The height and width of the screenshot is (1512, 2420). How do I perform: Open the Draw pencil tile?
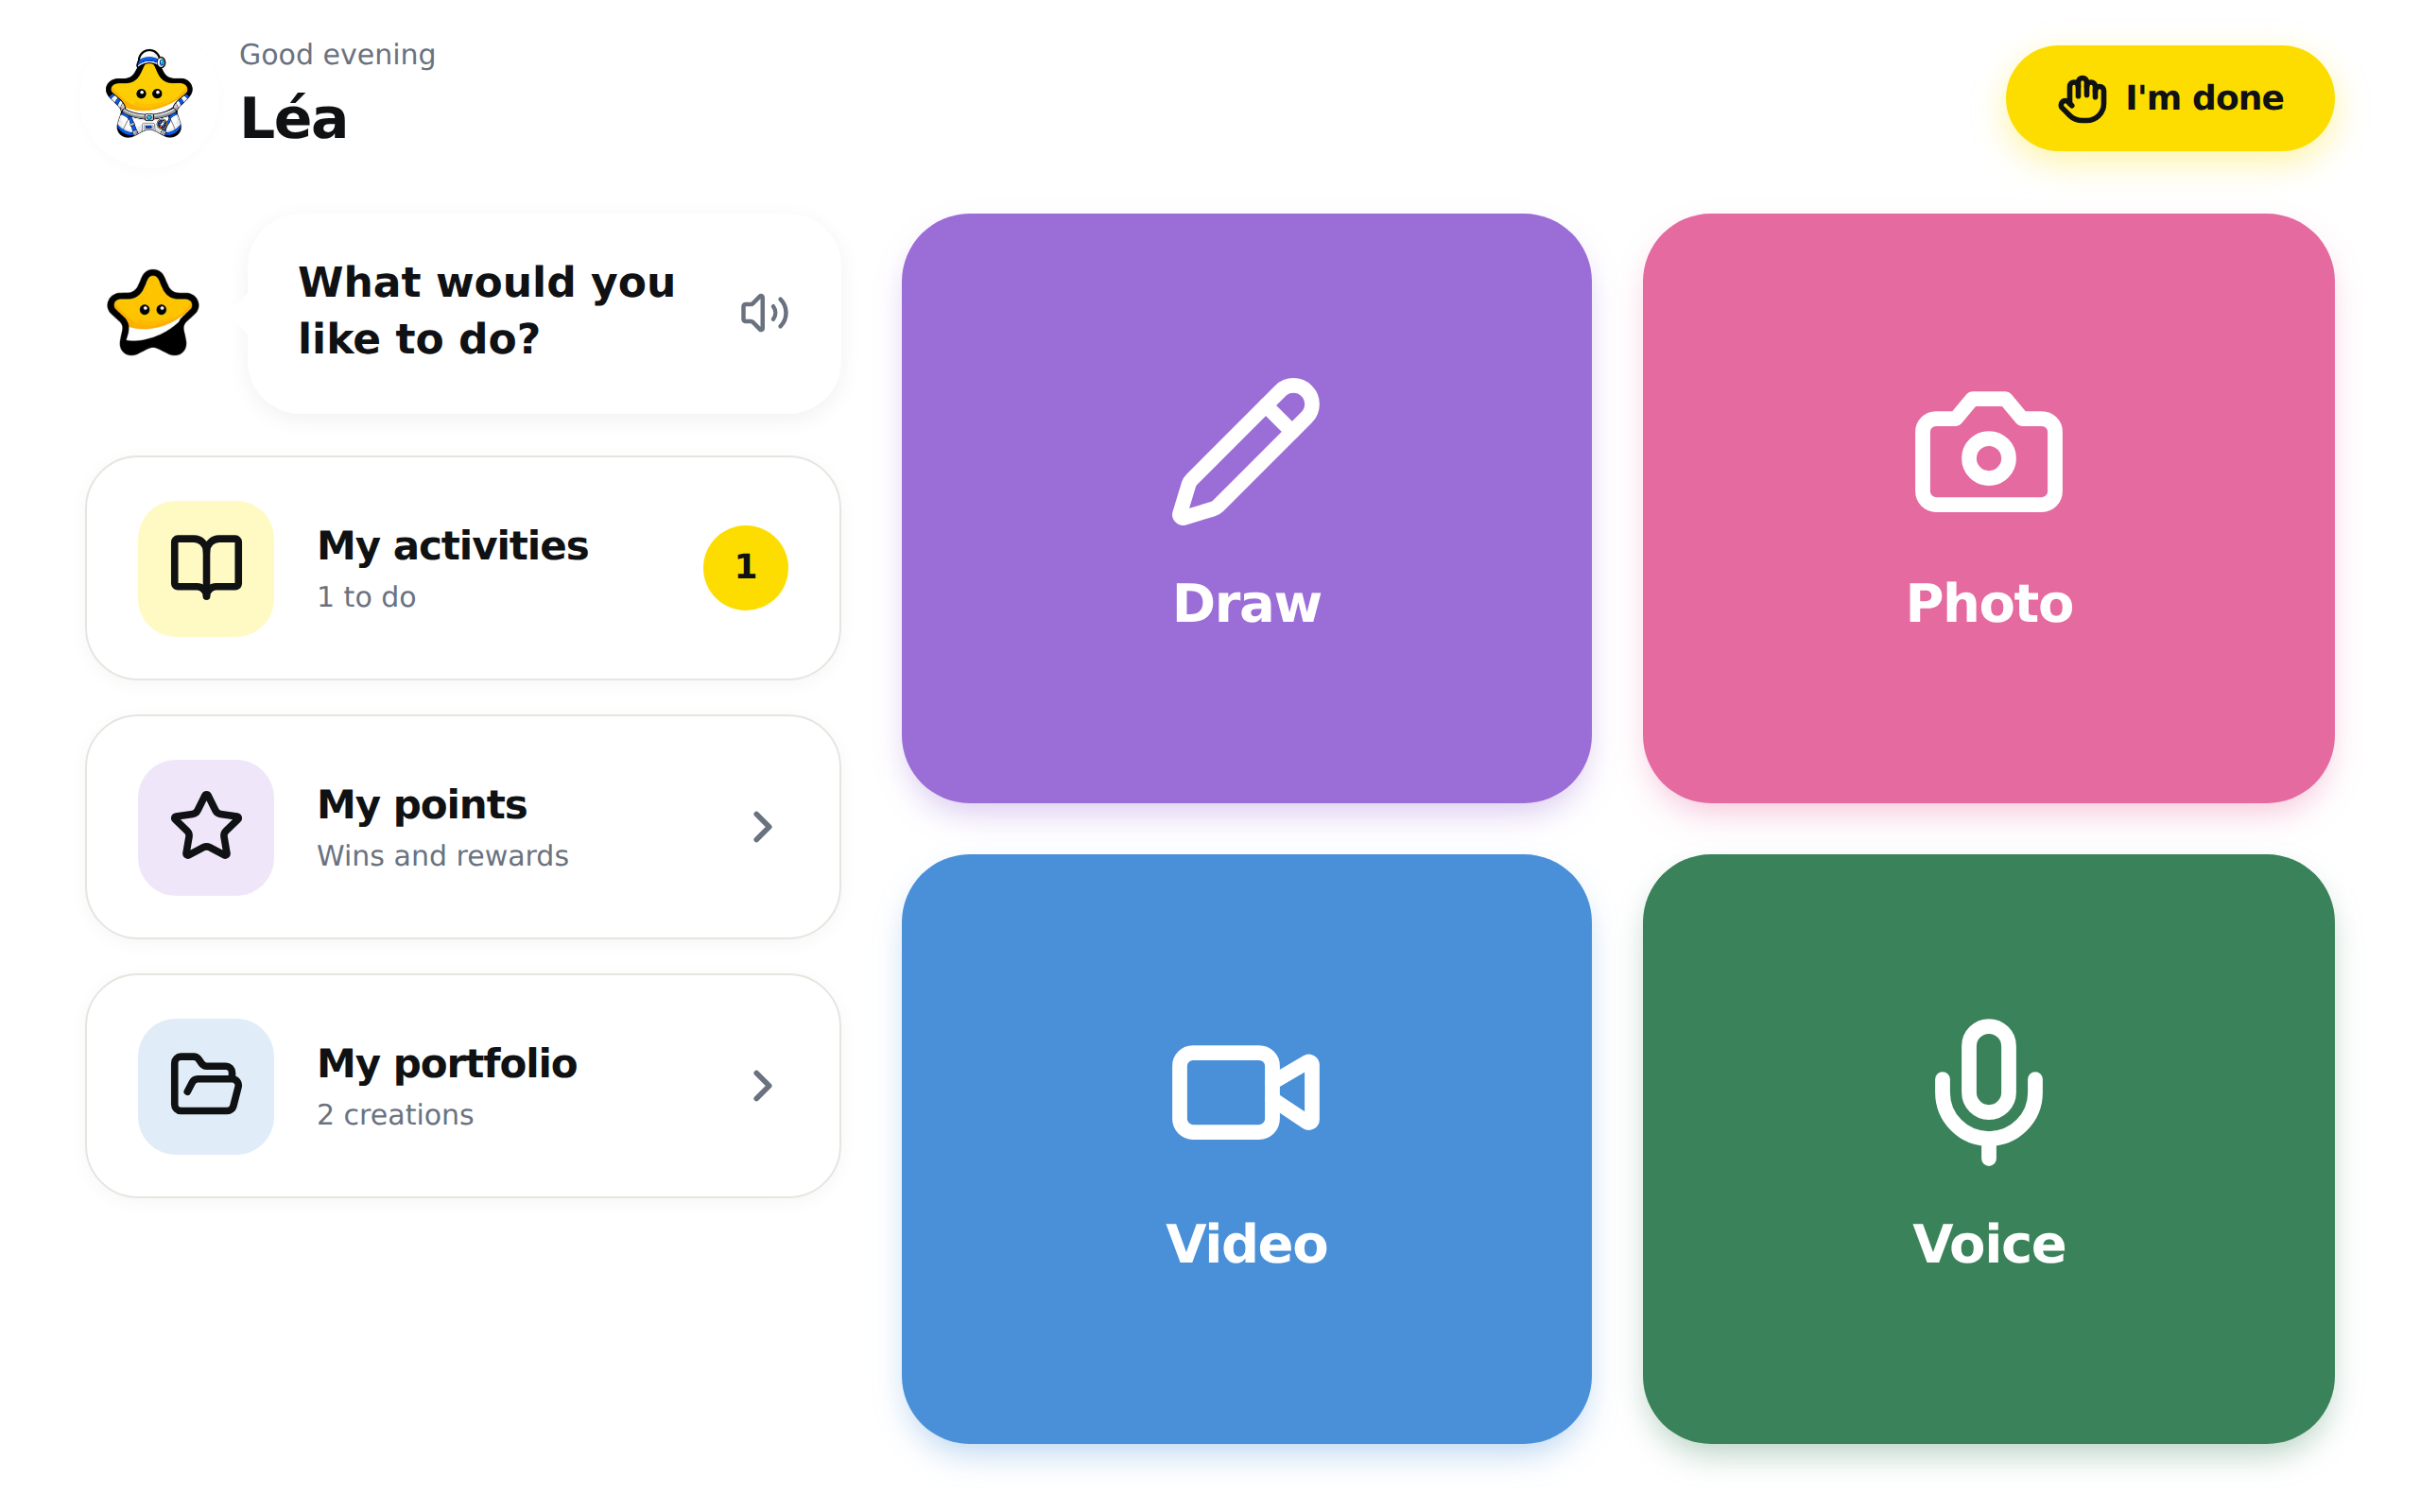1246,508
